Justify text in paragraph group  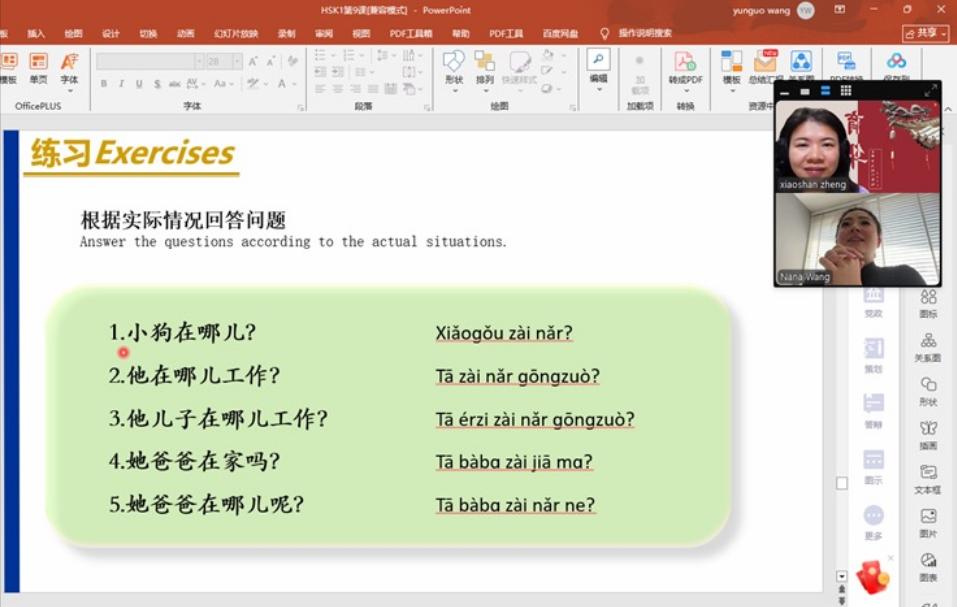click(x=373, y=90)
